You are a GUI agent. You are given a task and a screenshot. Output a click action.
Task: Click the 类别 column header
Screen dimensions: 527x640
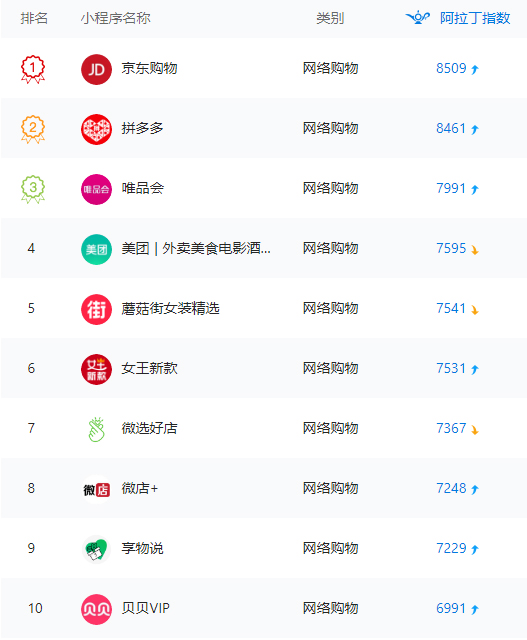coord(330,18)
